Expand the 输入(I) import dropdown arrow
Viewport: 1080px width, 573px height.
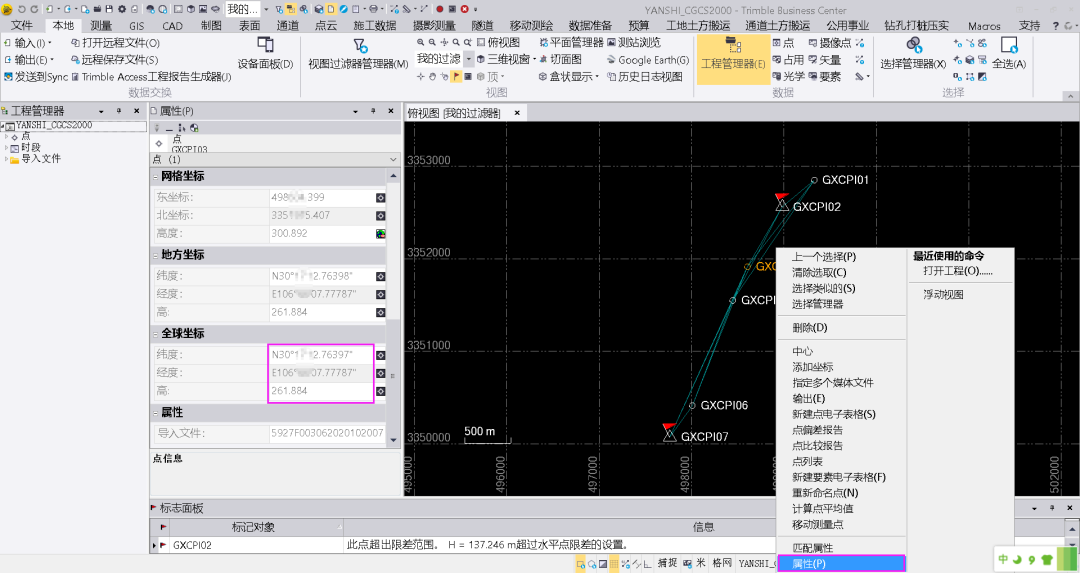coord(52,43)
